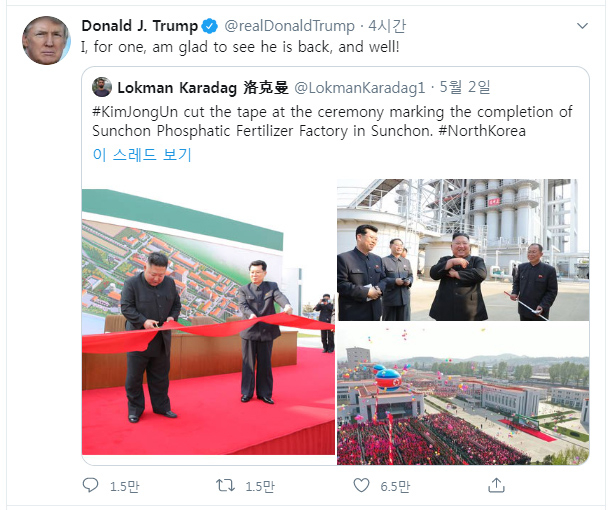Screen dimensions: 614x510
Task: Open the @LokmanKaradag1 handle
Action: 359,88
